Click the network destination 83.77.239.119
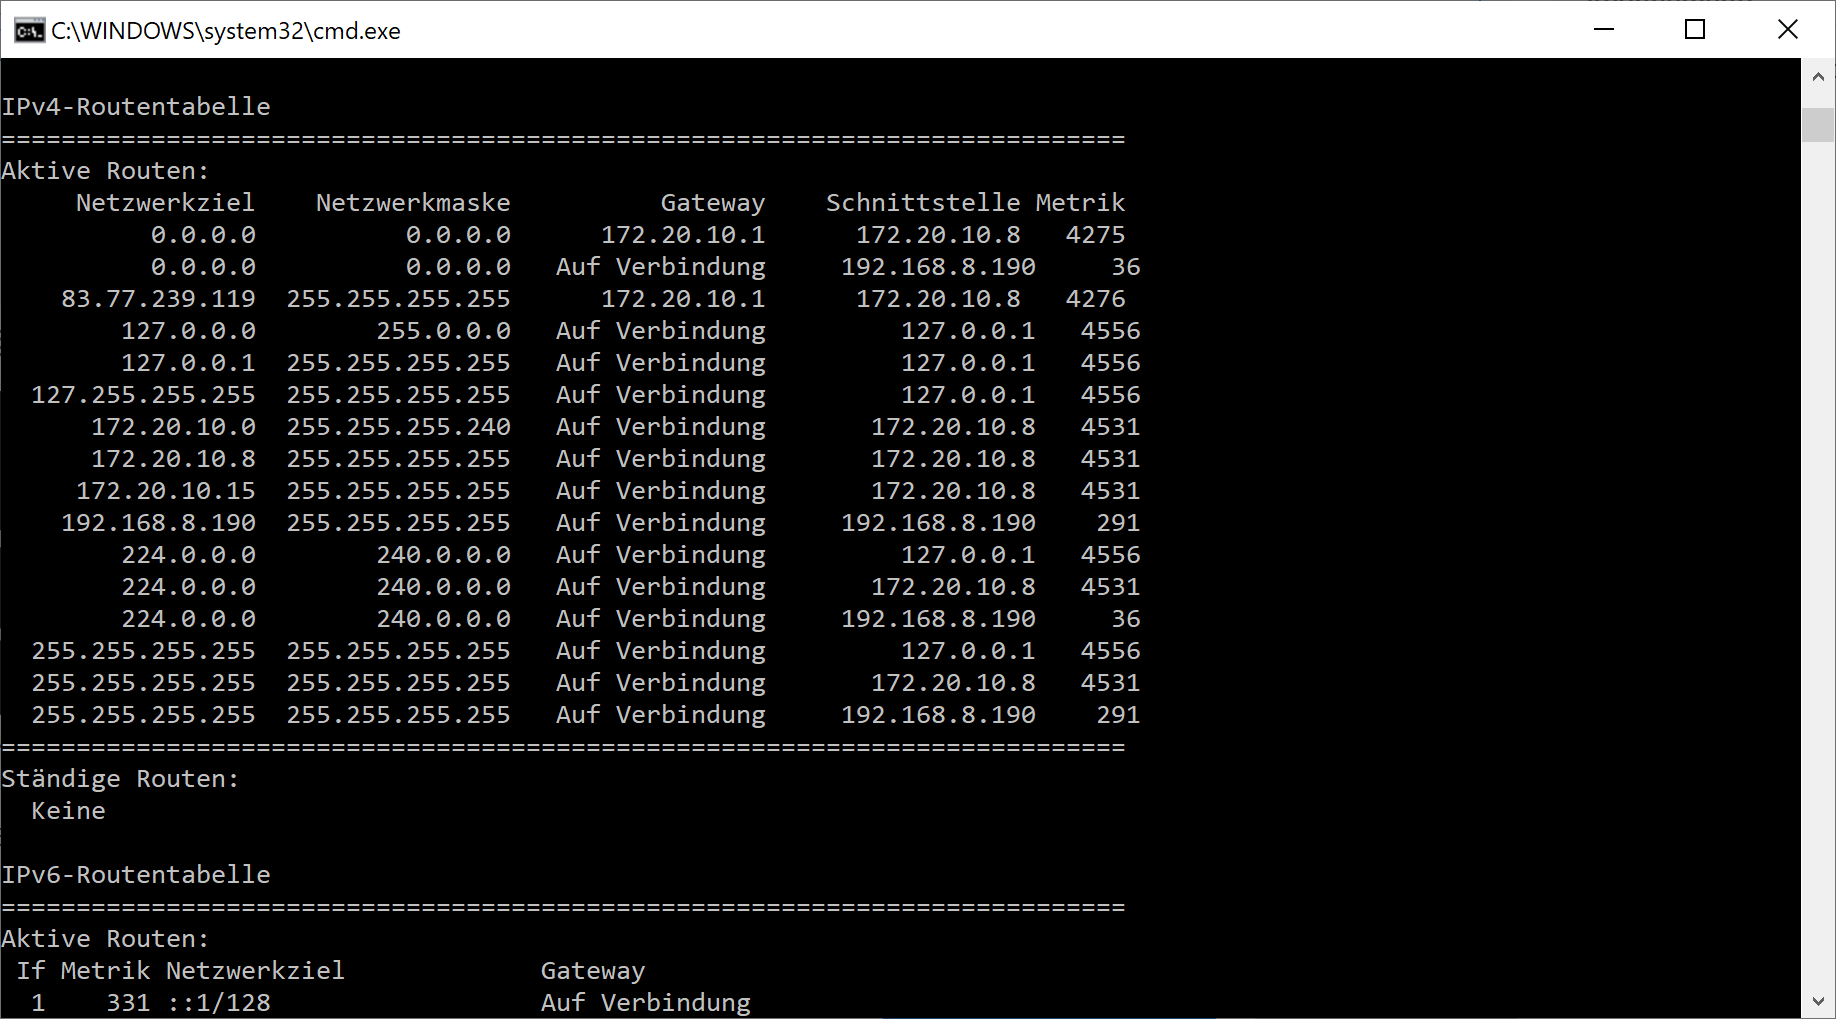The height and width of the screenshot is (1019, 1836). coord(159,299)
